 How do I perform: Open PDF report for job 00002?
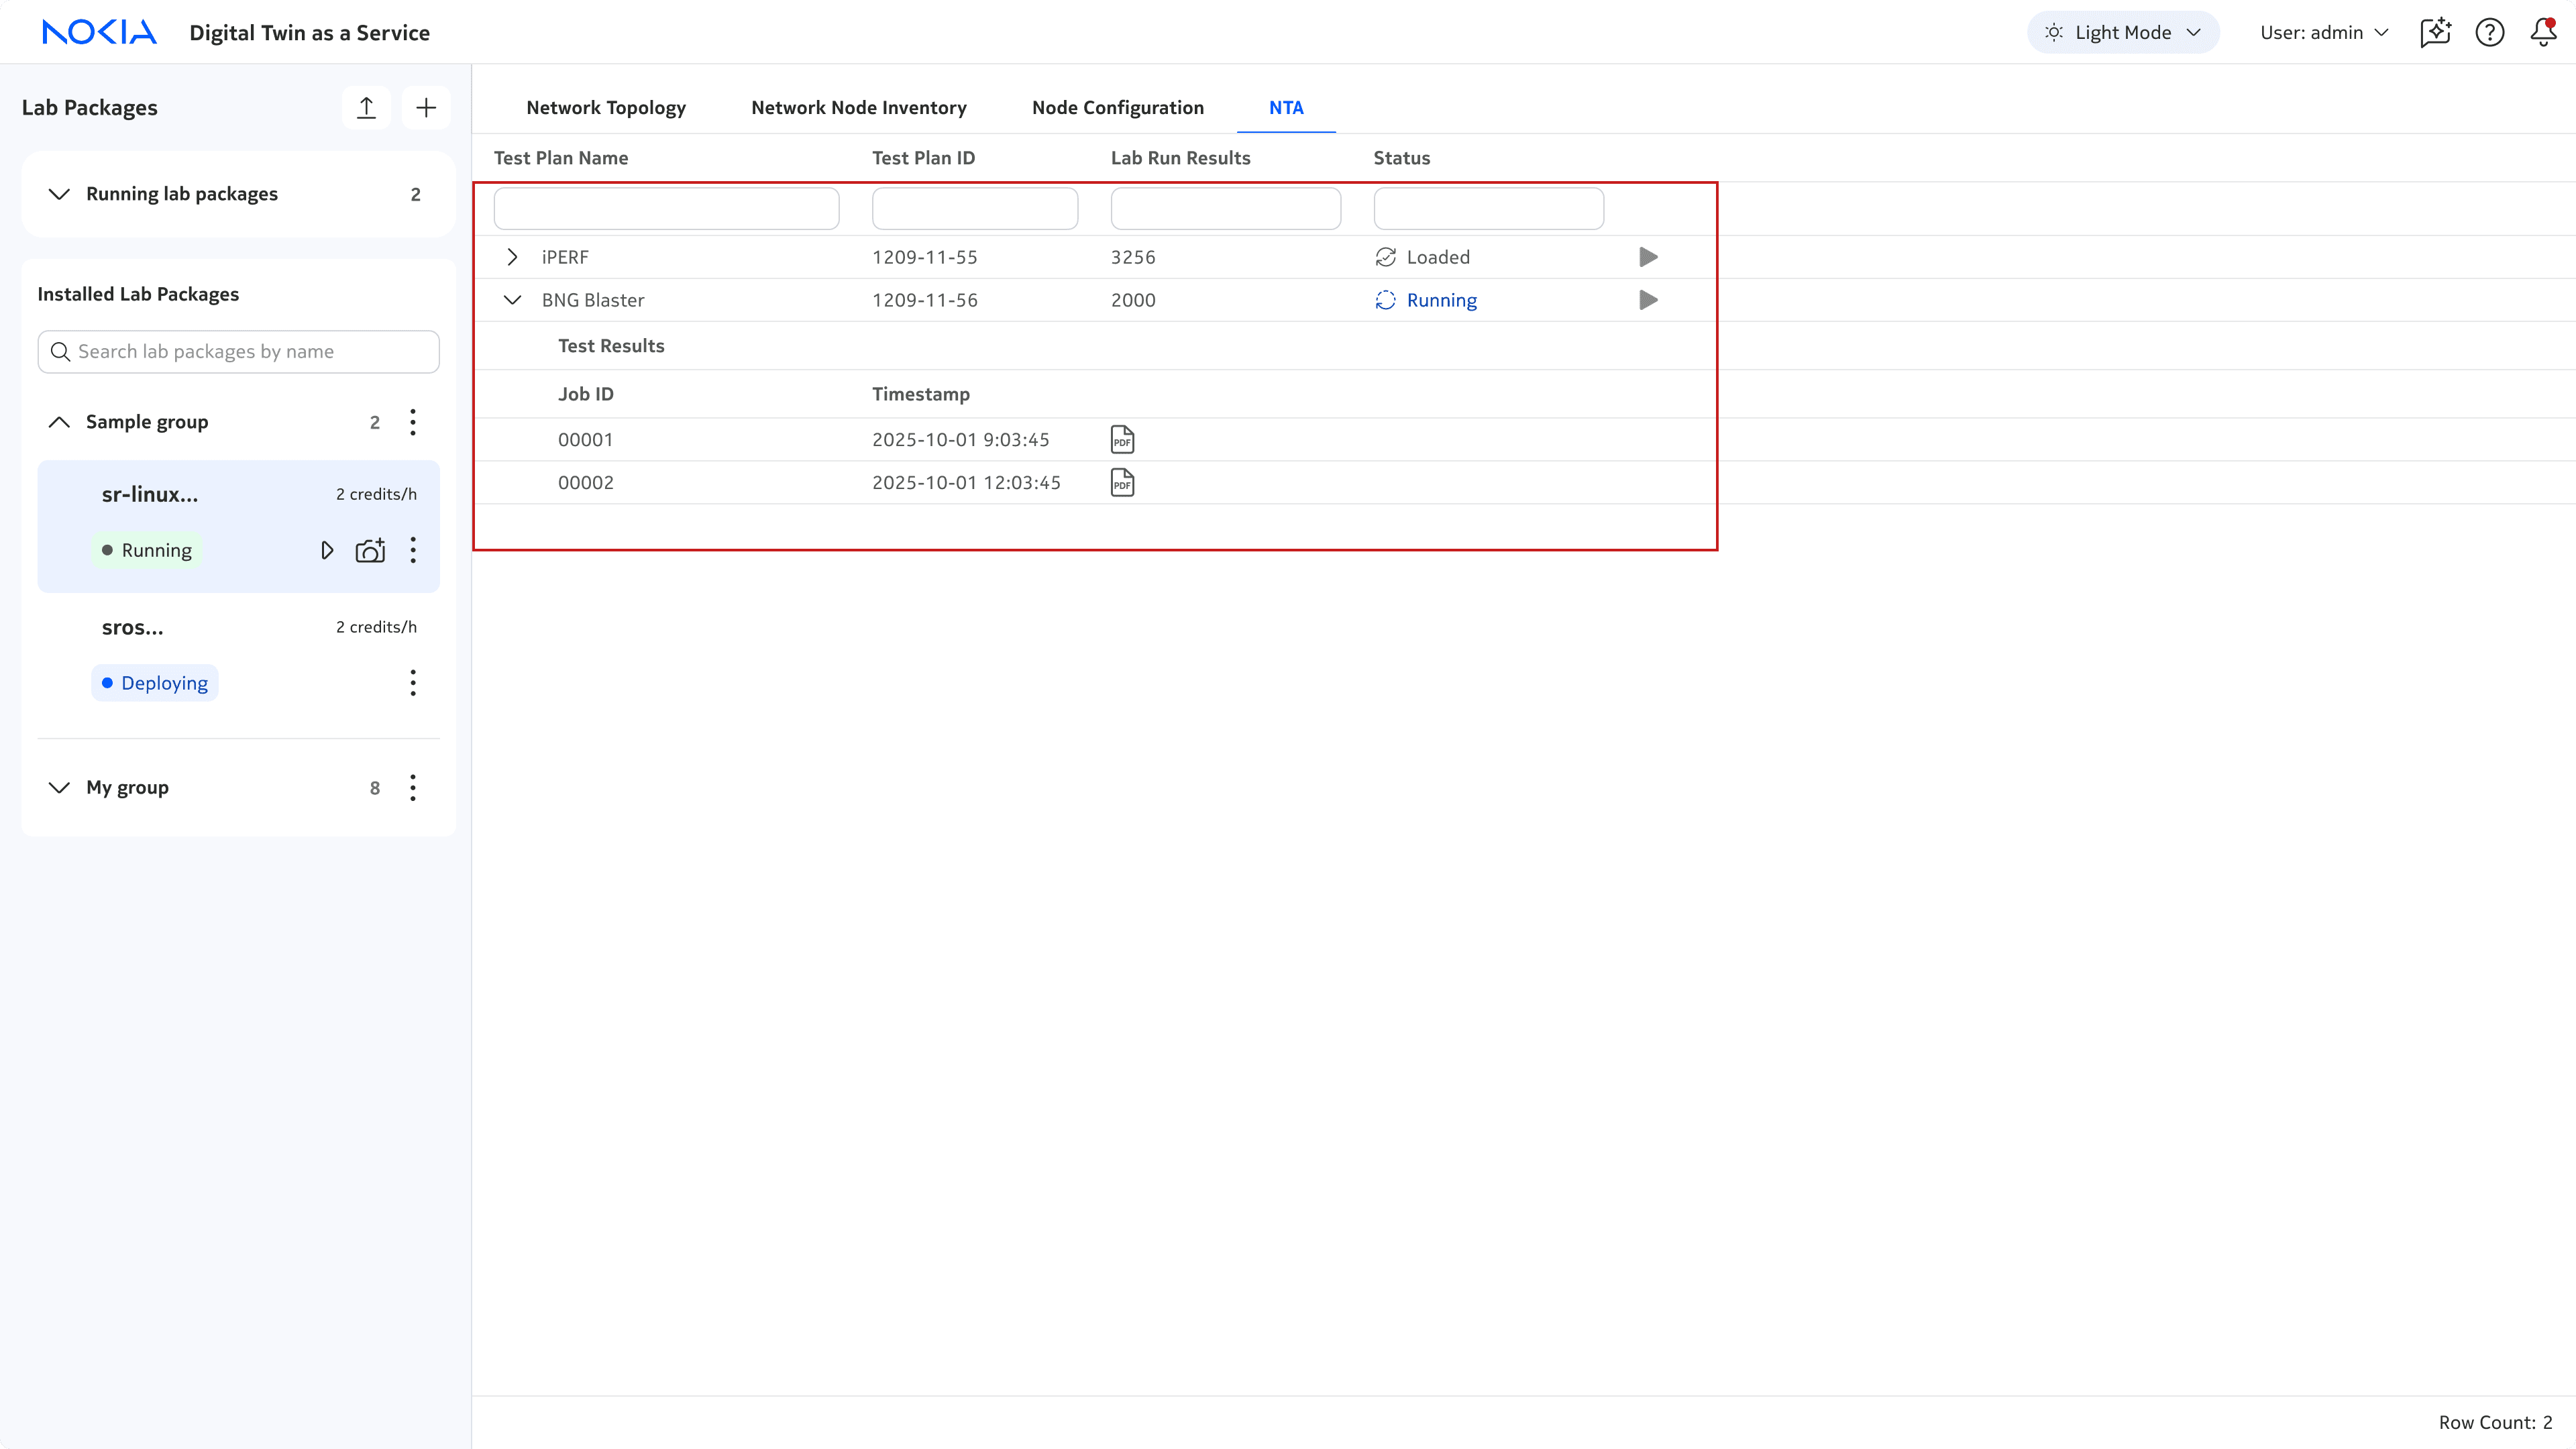(x=1122, y=483)
